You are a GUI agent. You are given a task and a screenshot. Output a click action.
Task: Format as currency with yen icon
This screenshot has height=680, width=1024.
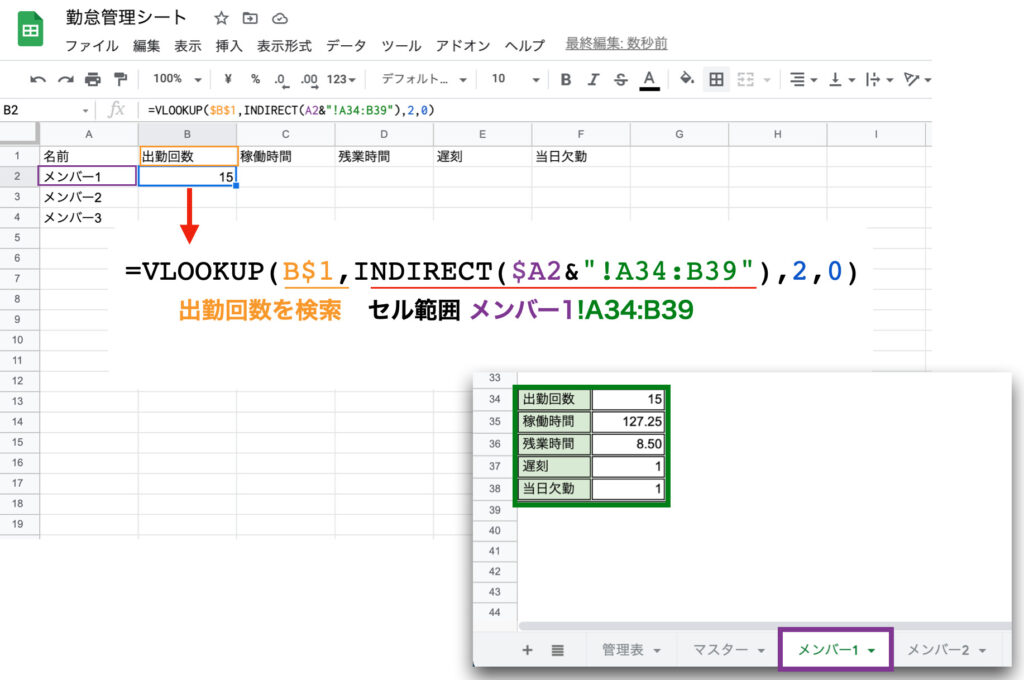pos(228,79)
